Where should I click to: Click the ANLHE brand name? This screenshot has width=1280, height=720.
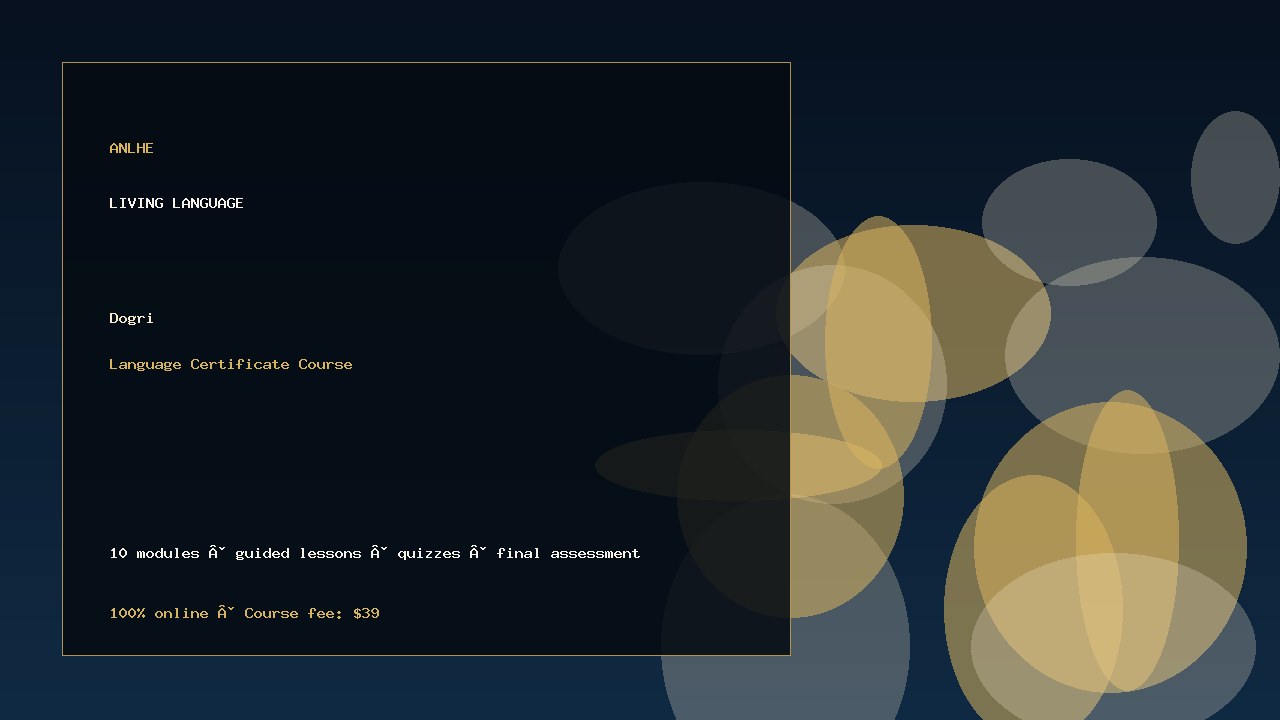131,148
